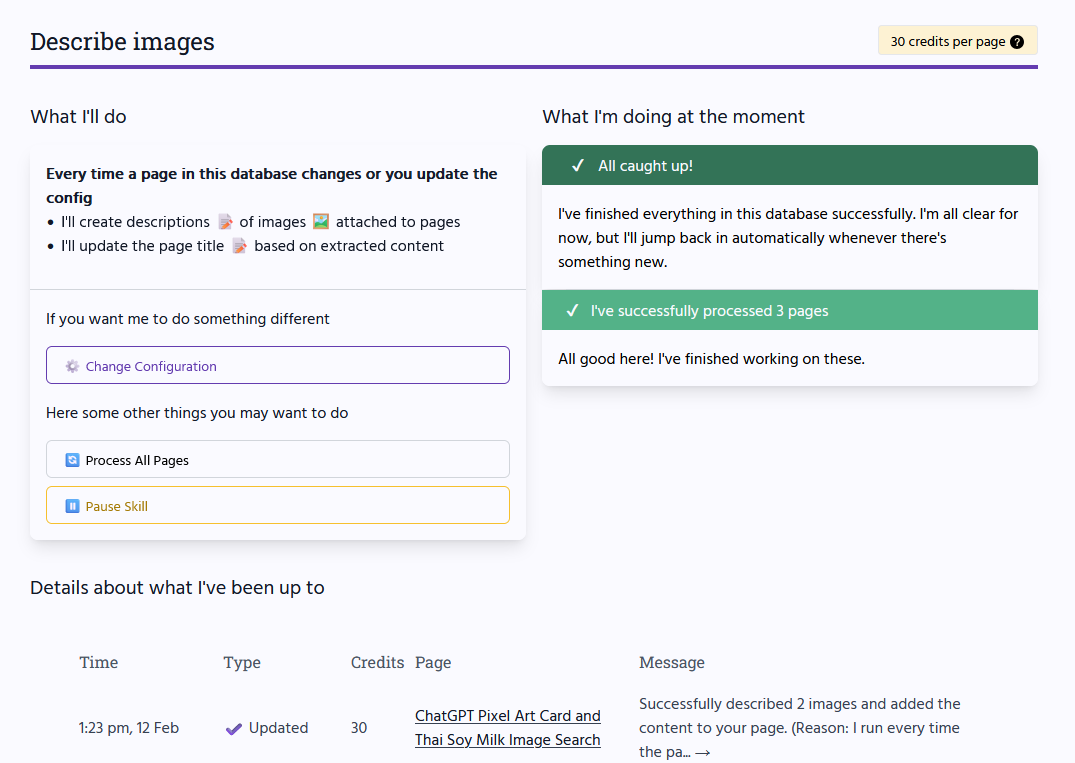Click the pause icon in Pause Skill

click(72, 506)
